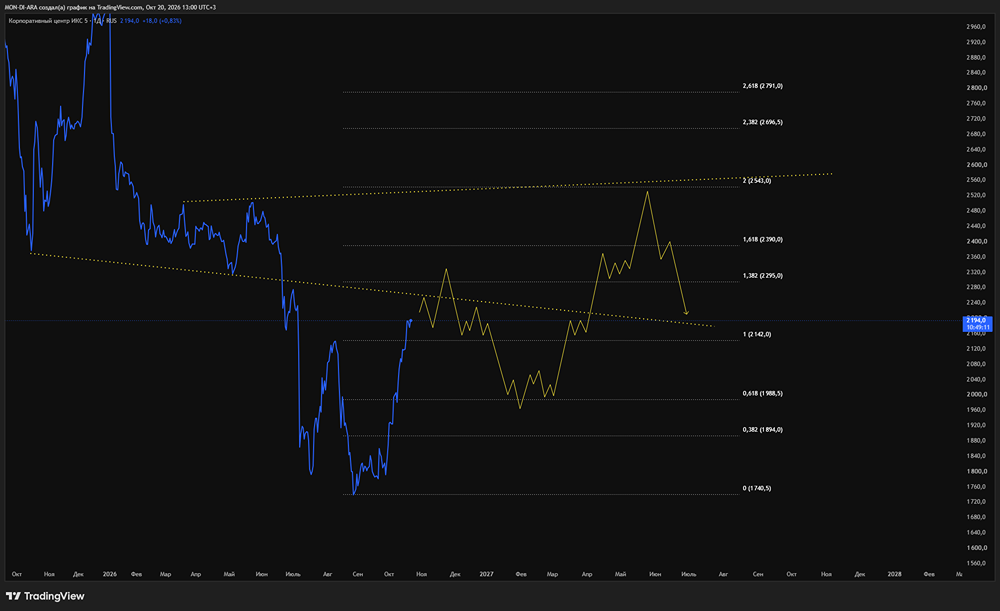Click the Fibonacci level label 0,618 (1 988,5)
The height and width of the screenshot is (611, 1000).
(763, 394)
